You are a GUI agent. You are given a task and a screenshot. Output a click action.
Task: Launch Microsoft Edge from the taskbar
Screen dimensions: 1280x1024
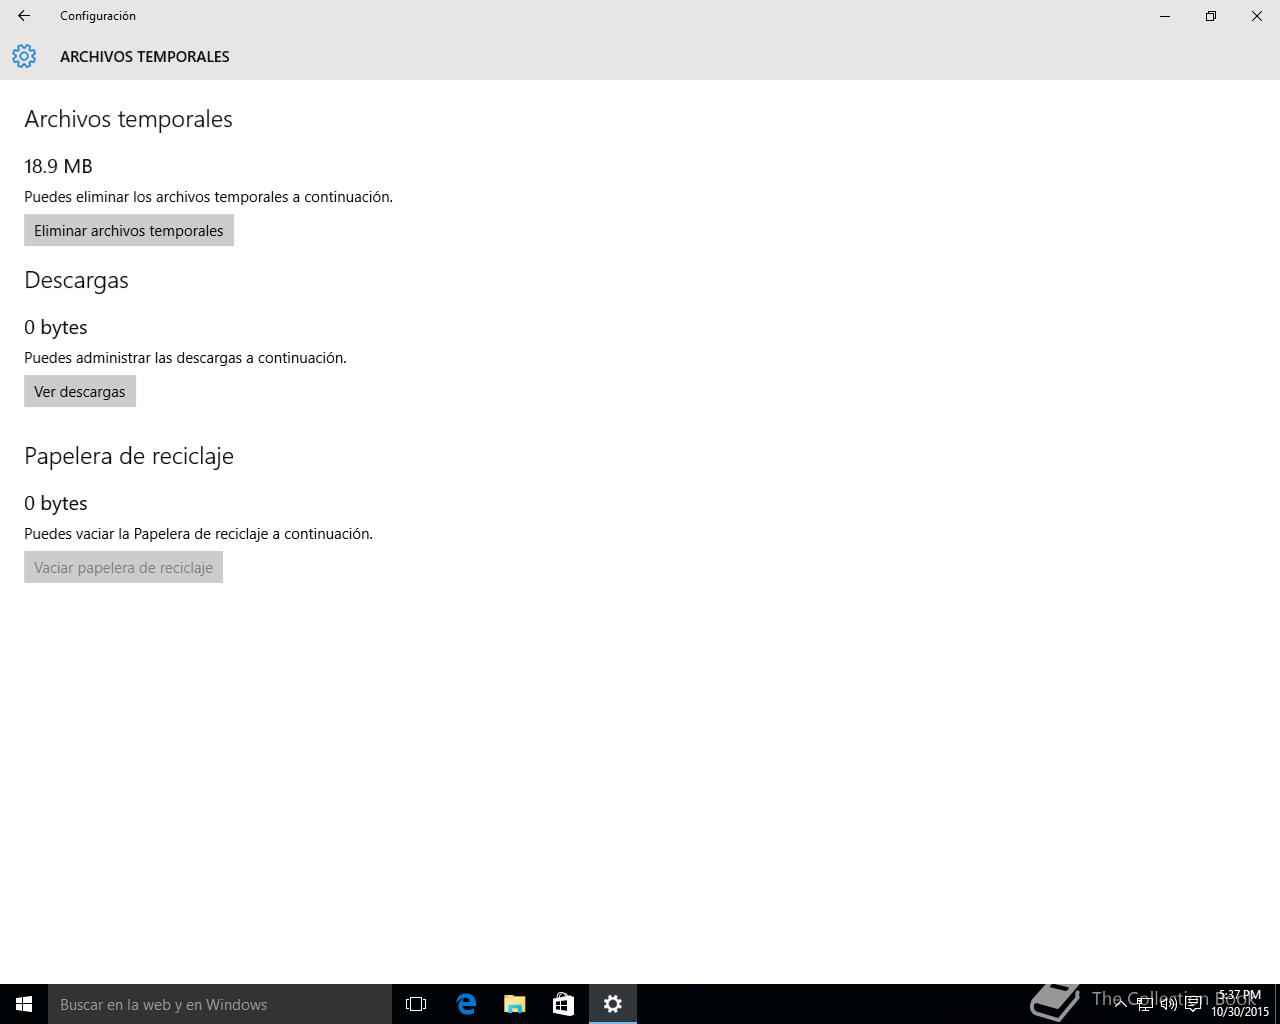pyautogui.click(x=466, y=1004)
